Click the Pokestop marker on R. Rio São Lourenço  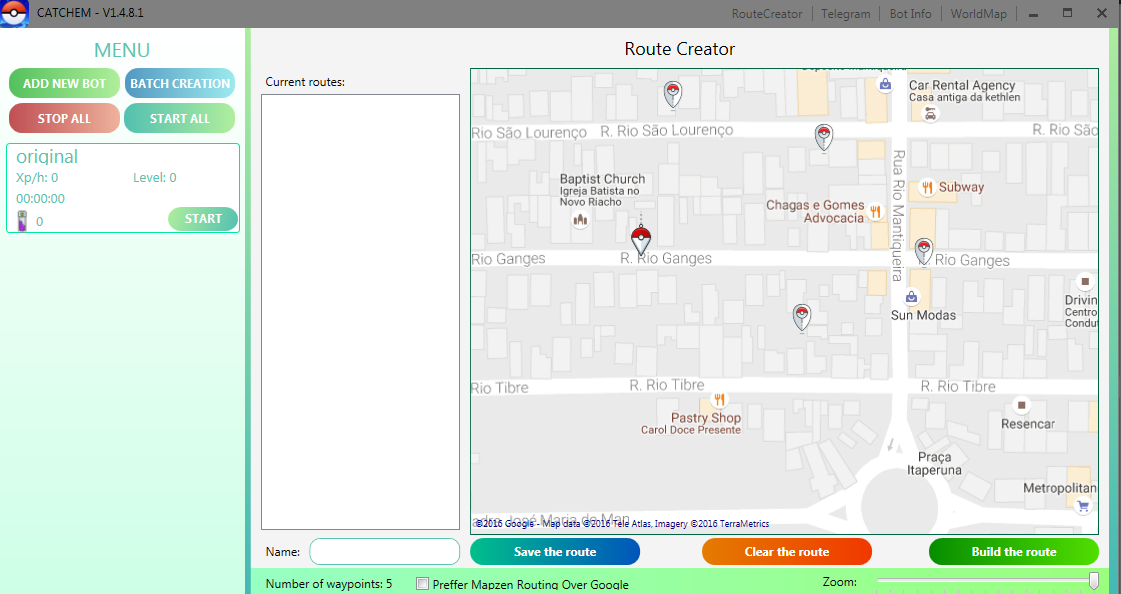824,137
